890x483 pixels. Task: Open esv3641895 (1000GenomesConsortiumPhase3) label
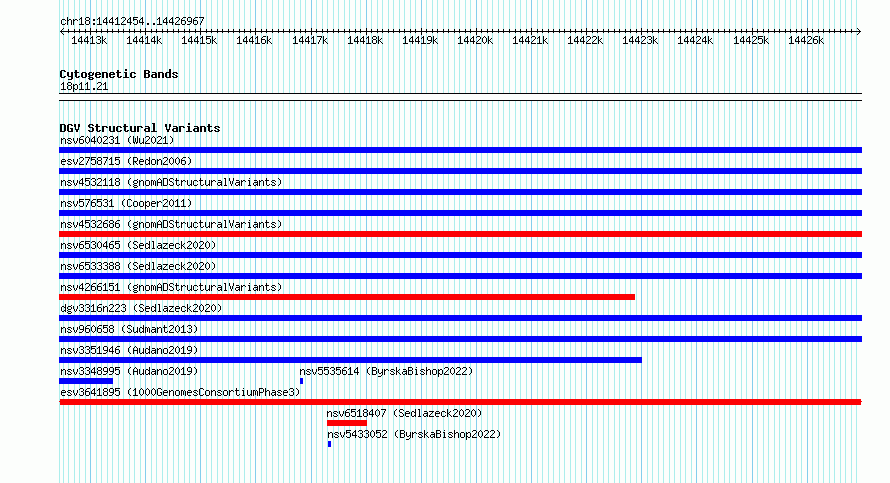pos(180,392)
